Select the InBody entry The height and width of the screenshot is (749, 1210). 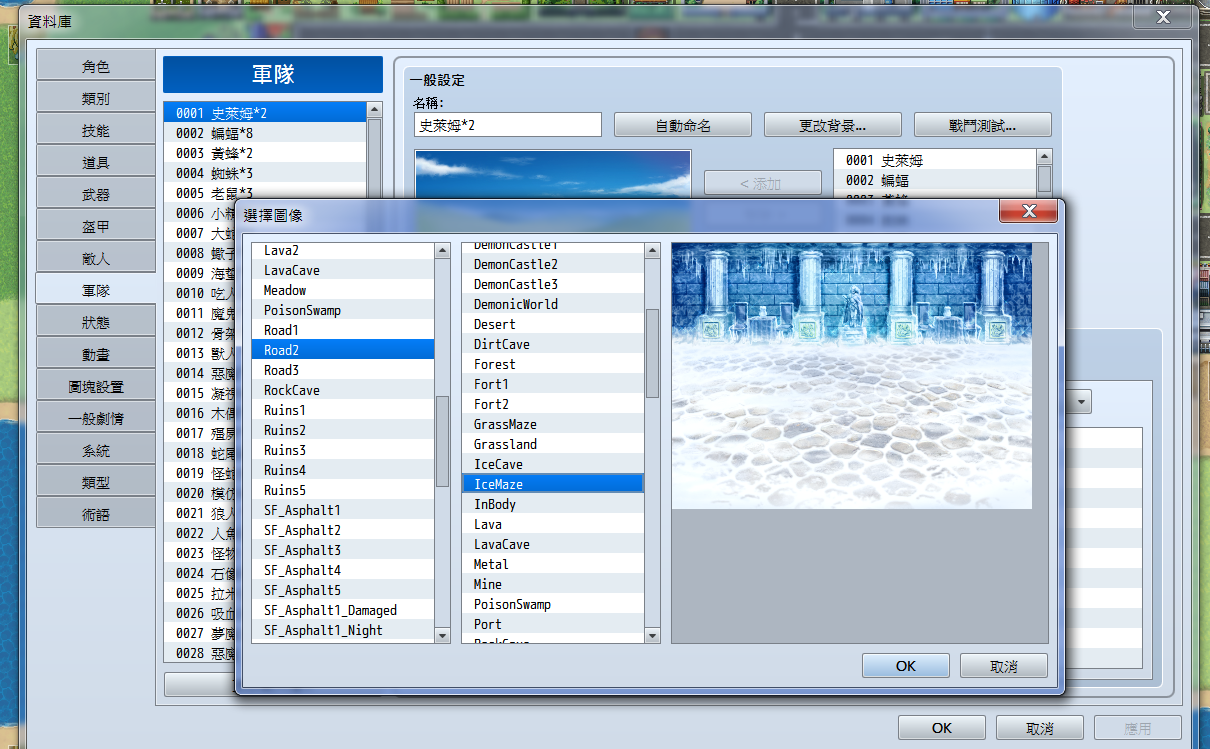coord(553,504)
